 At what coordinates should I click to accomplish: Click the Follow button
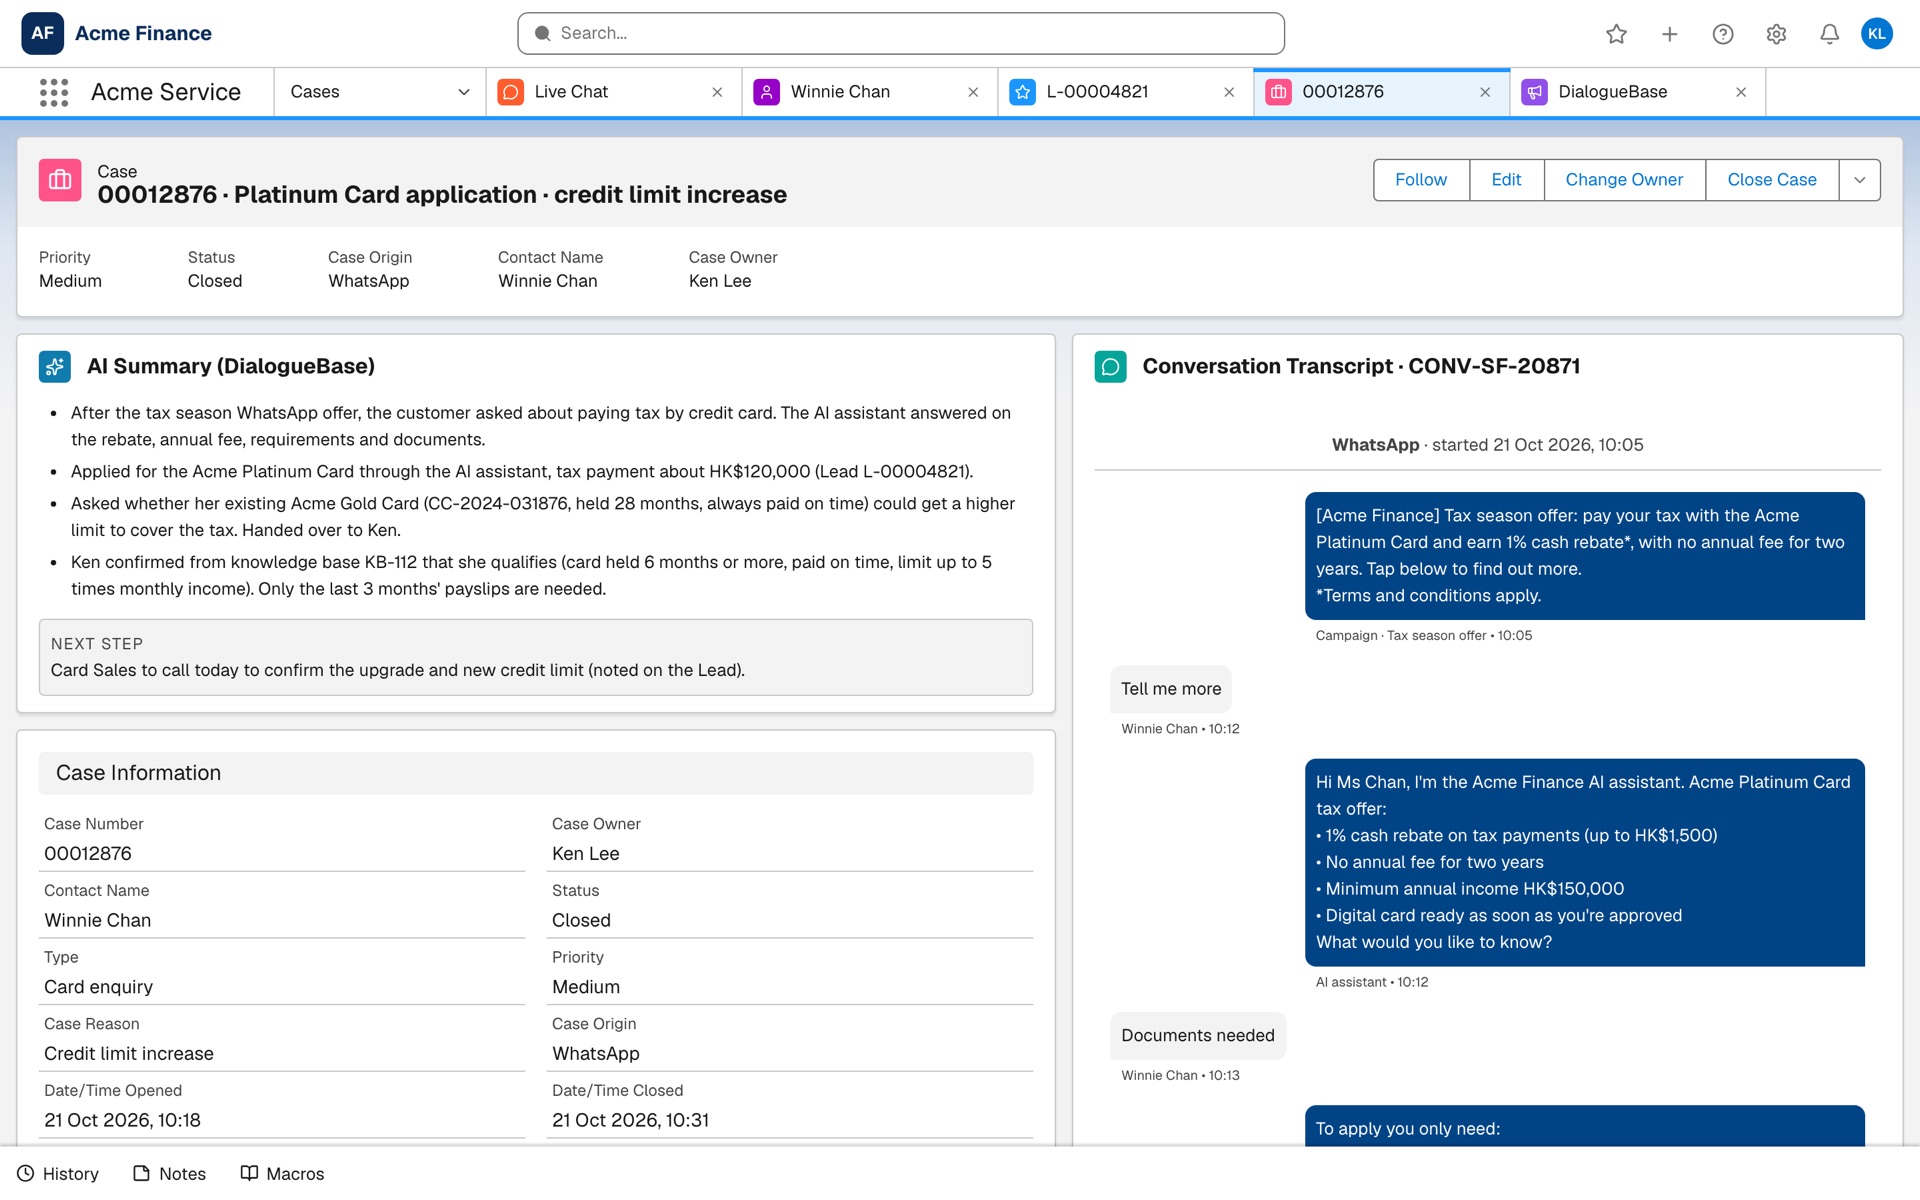1421,180
